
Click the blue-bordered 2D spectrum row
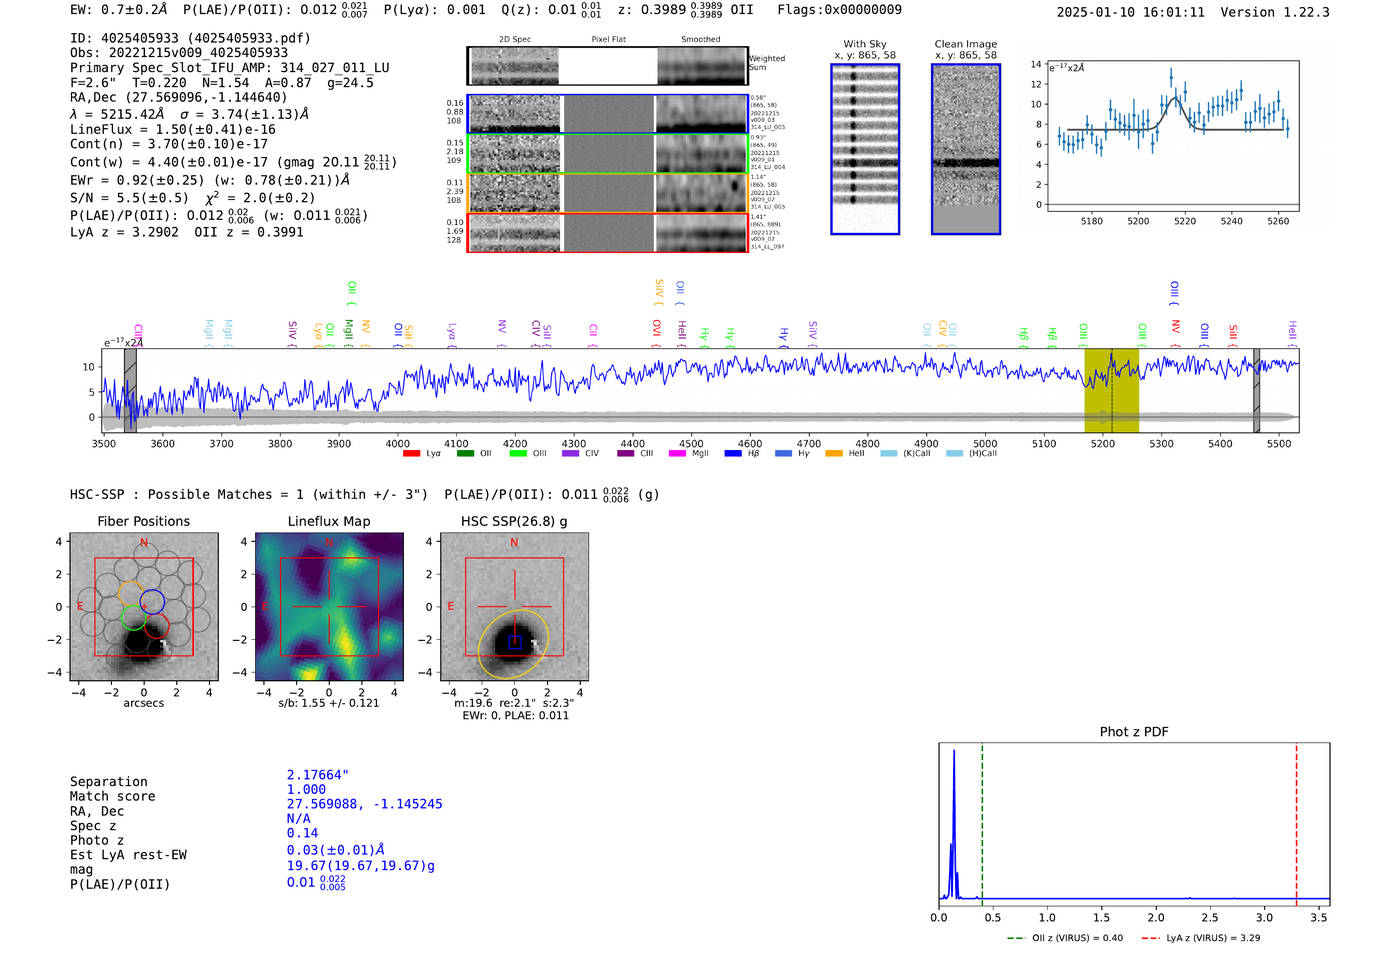click(607, 114)
